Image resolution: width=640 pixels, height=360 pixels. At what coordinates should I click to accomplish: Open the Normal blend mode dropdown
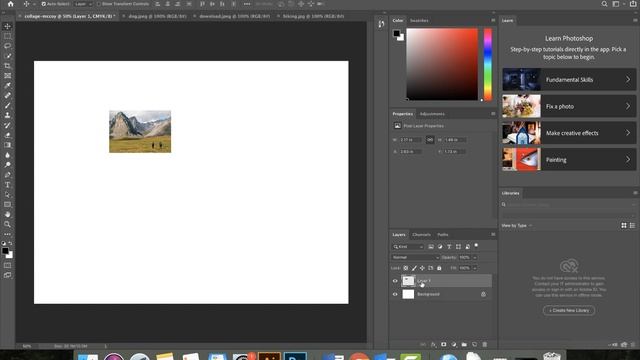[415, 258]
